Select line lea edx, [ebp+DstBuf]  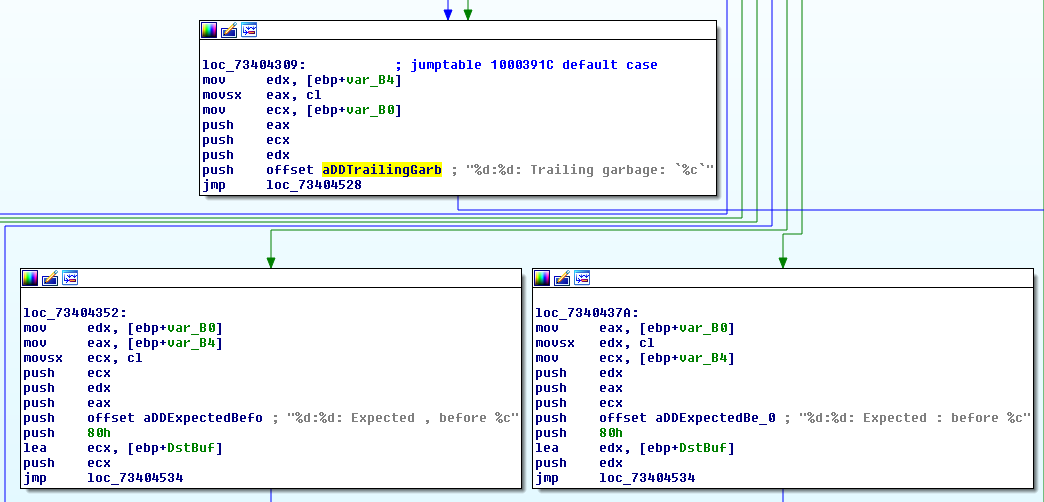[635, 448]
